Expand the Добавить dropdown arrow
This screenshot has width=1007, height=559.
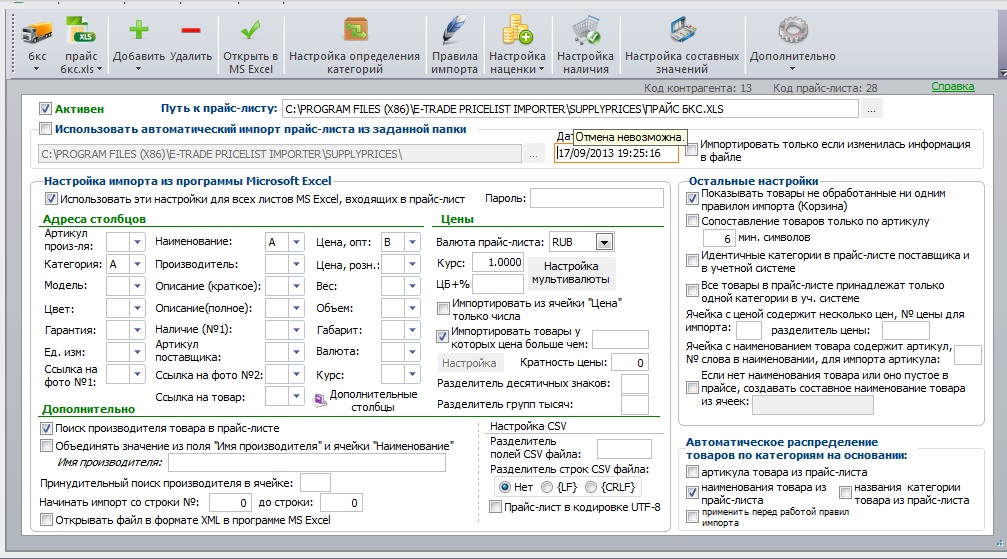click(138, 69)
